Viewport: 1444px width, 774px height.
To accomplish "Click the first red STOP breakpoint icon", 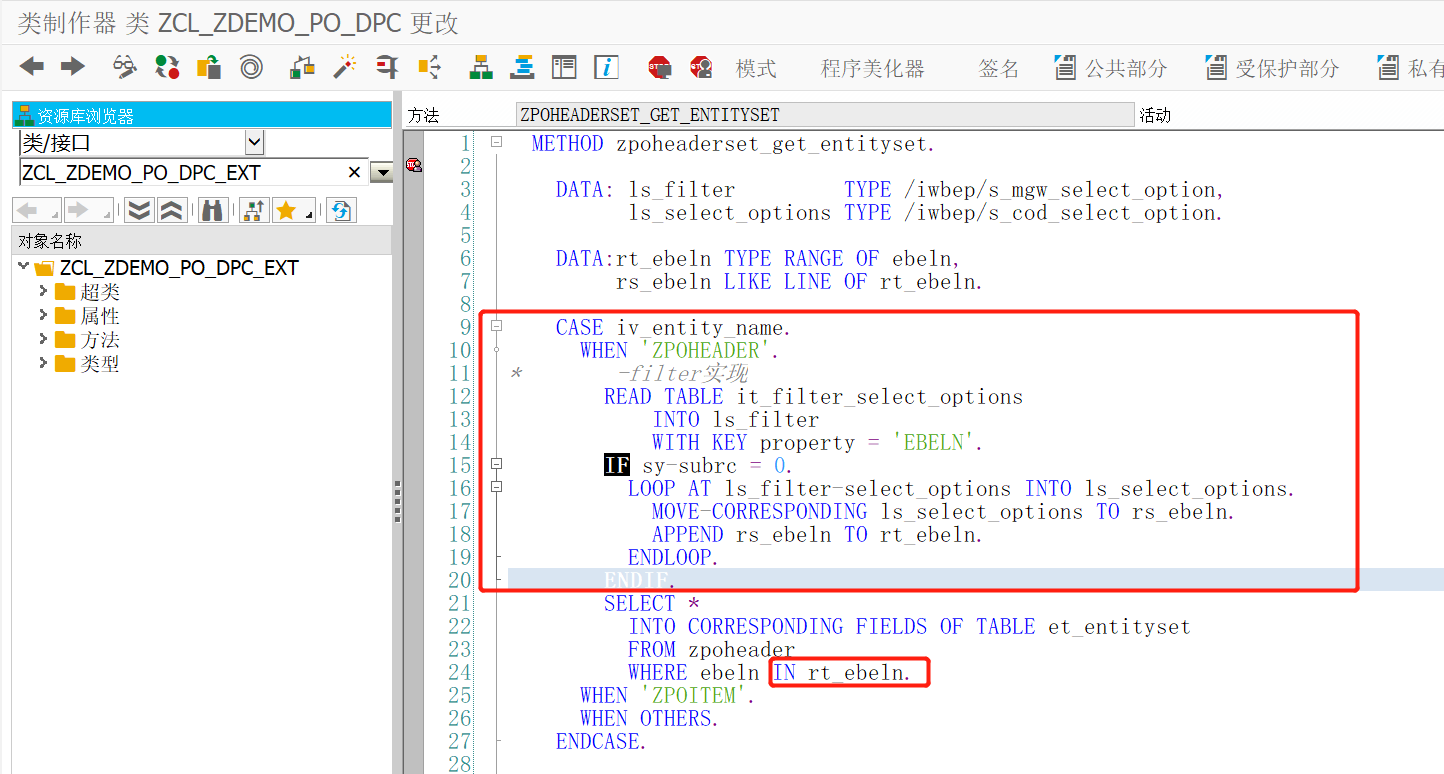I will 660,67.
